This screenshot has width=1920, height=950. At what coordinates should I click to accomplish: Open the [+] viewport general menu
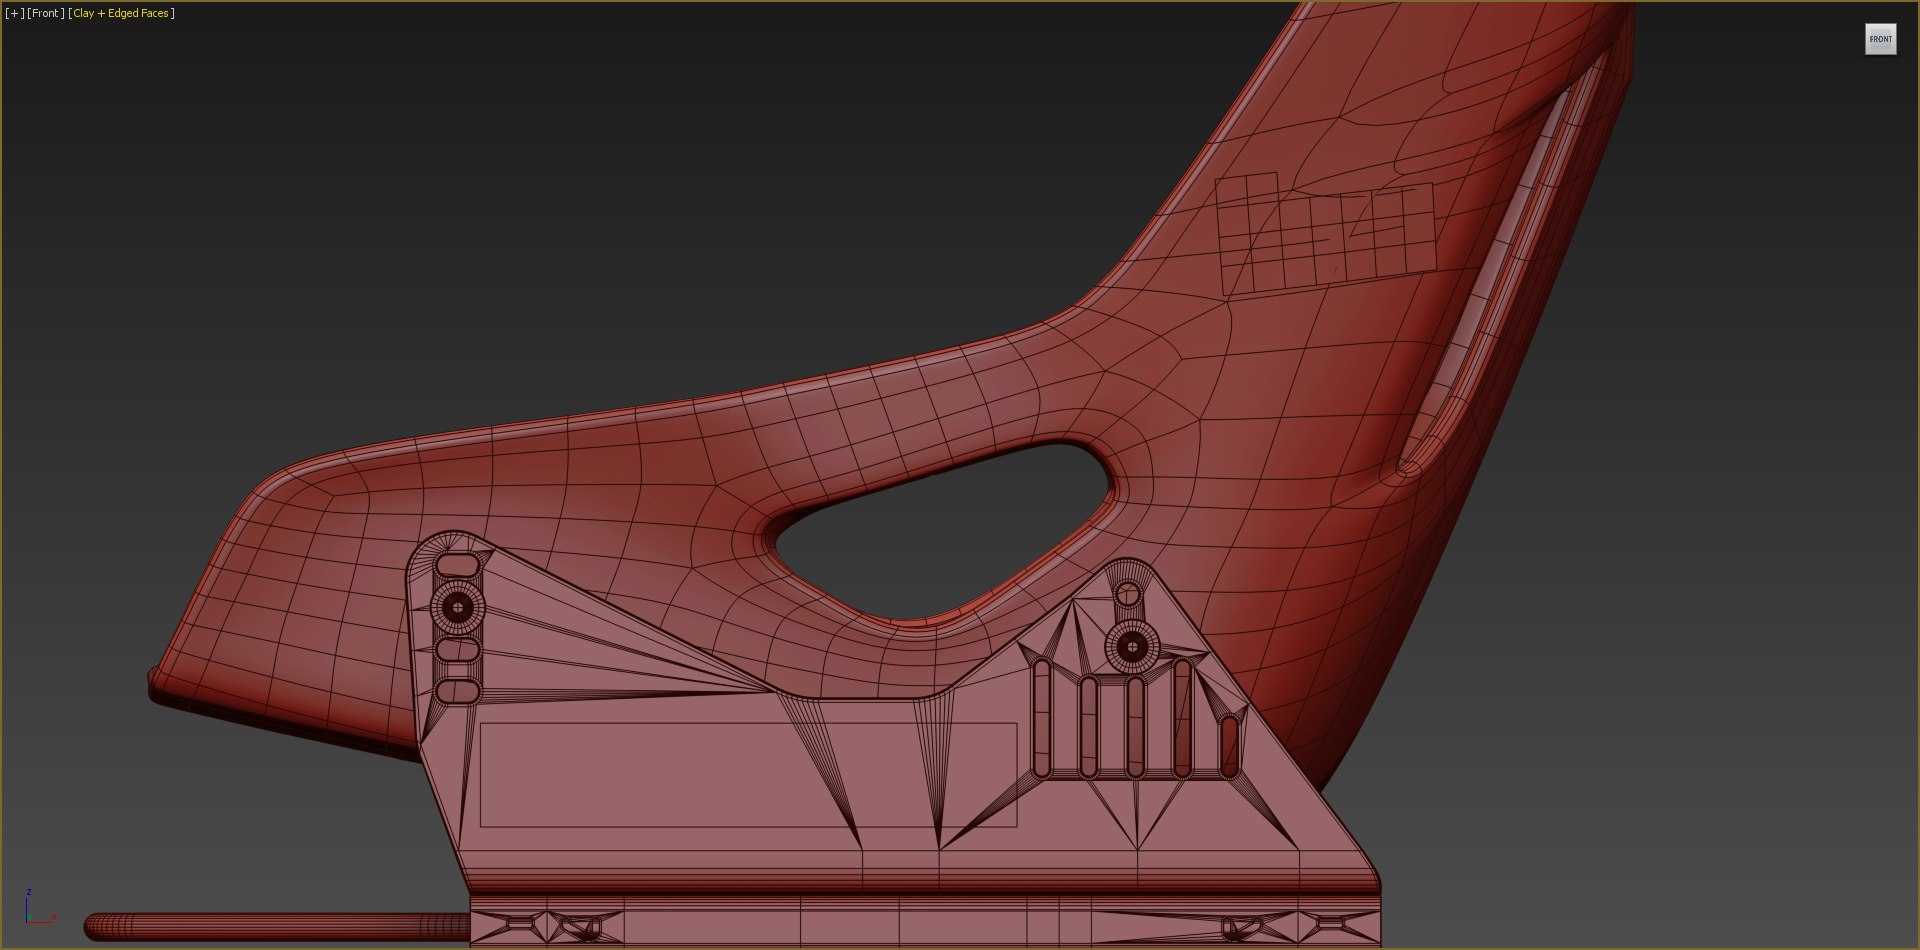tap(15, 13)
